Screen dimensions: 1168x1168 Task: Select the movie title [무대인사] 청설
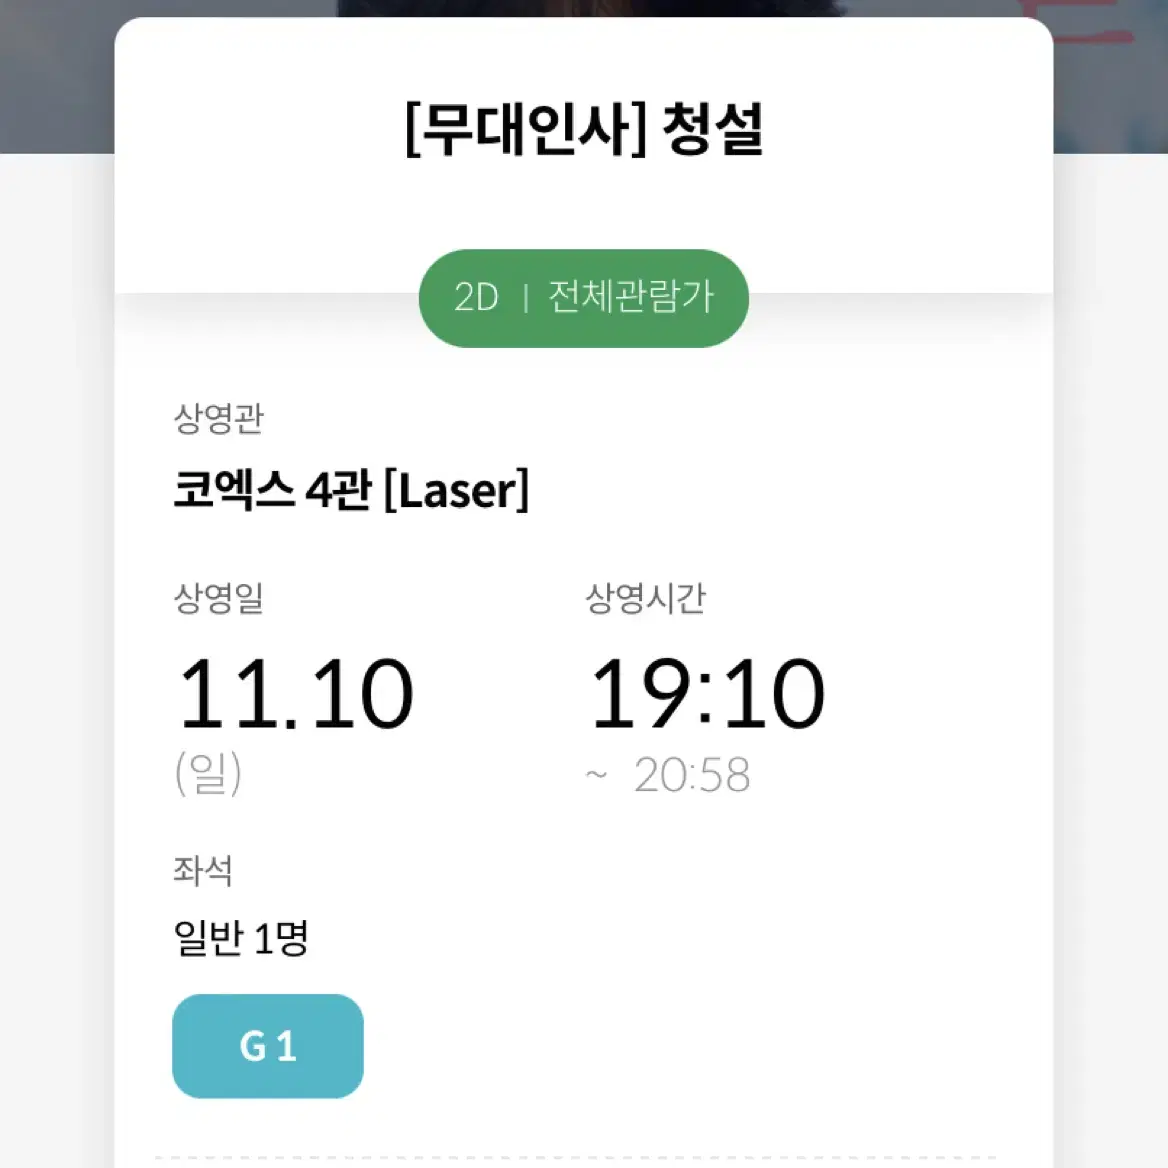click(584, 130)
